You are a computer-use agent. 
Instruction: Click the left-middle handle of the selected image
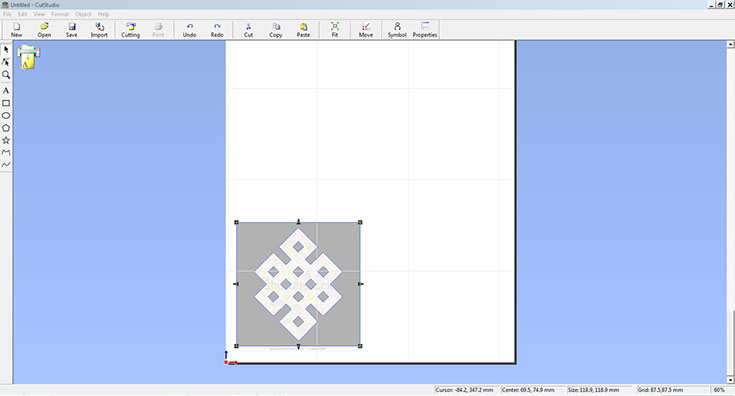click(x=236, y=284)
